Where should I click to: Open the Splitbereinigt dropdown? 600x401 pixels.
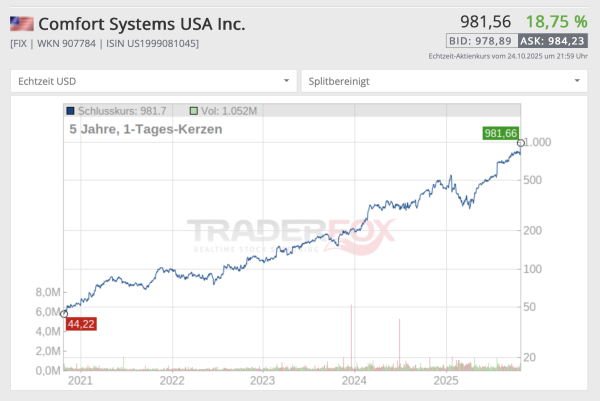click(x=445, y=80)
